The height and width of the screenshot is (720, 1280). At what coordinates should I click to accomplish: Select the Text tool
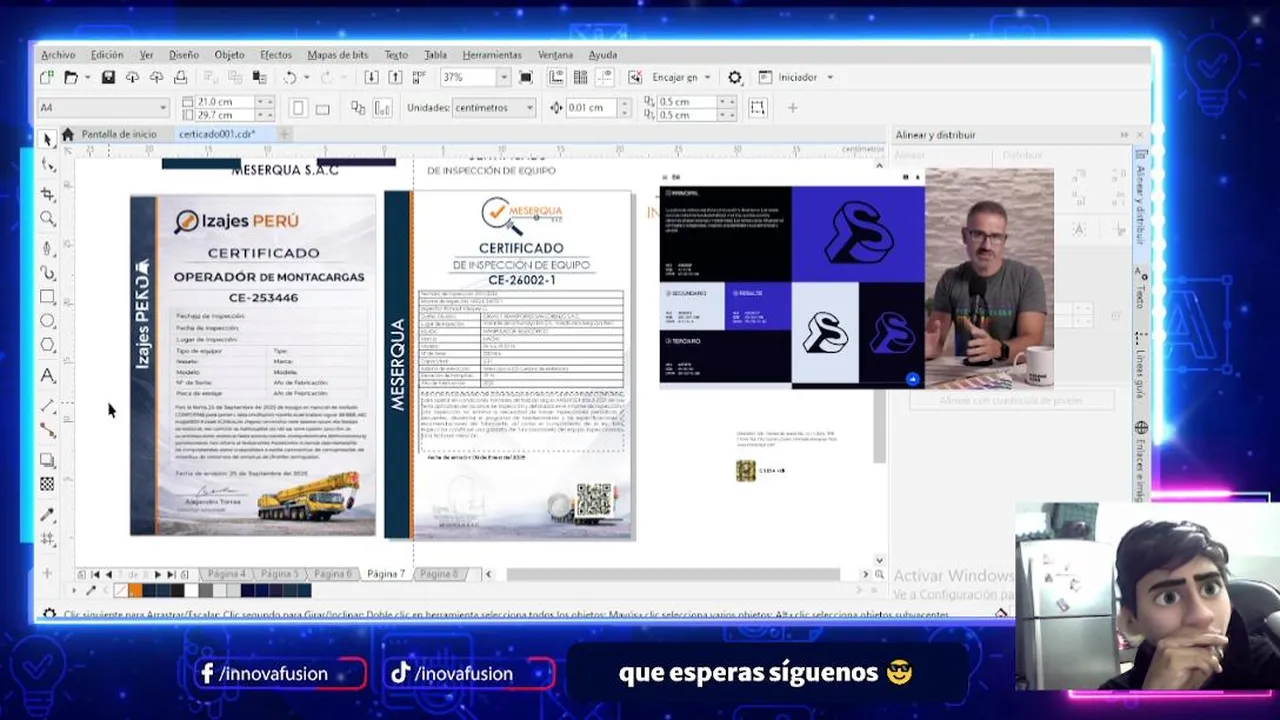[47, 376]
